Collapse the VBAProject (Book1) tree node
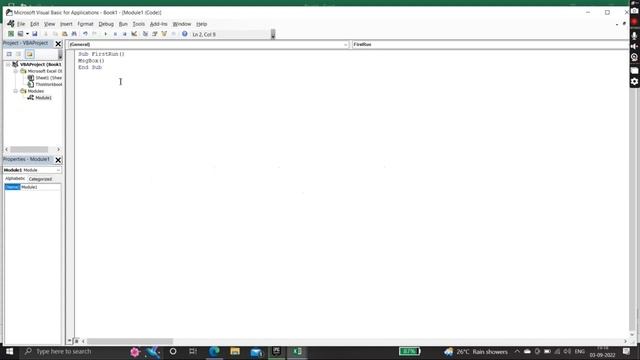 tap(8, 64)
